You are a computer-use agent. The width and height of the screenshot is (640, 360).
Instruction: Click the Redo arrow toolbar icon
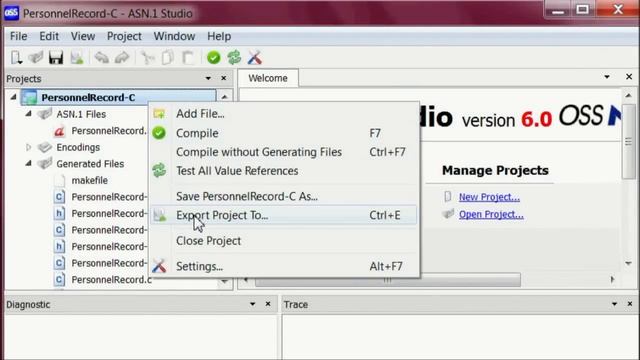tap(122, 58)
